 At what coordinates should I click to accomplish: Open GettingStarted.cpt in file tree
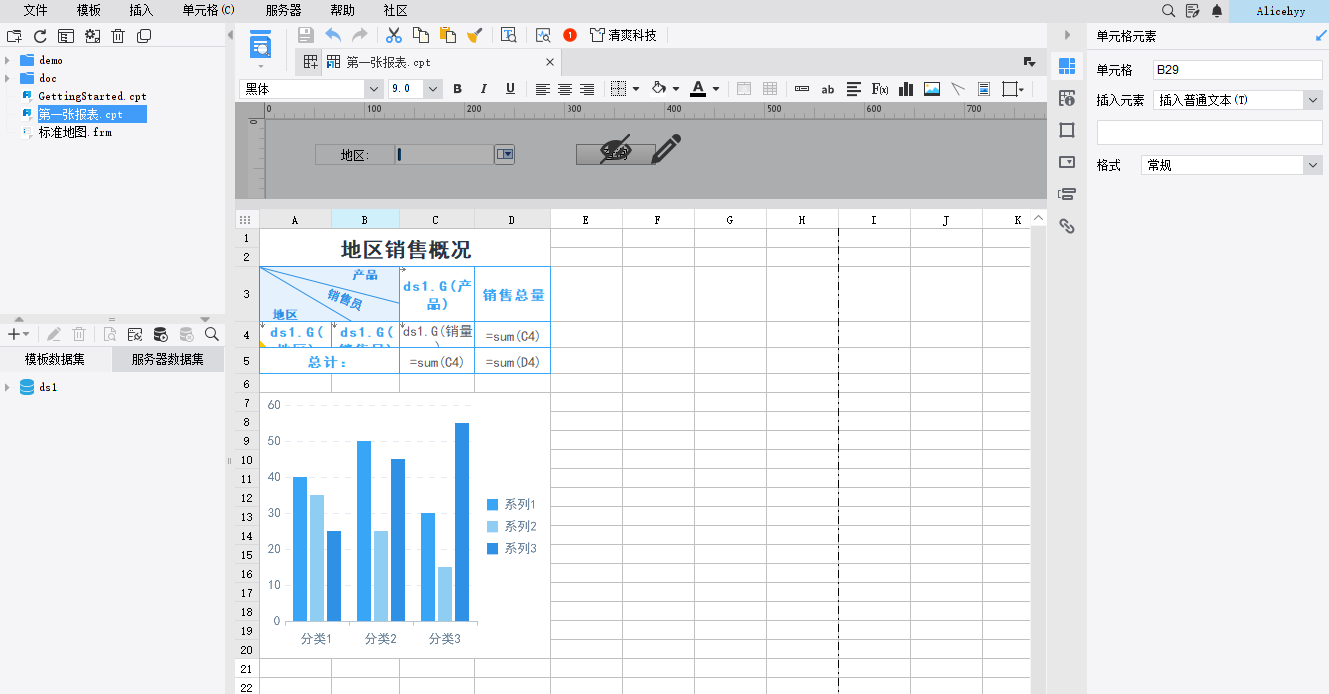click(92, 96)
